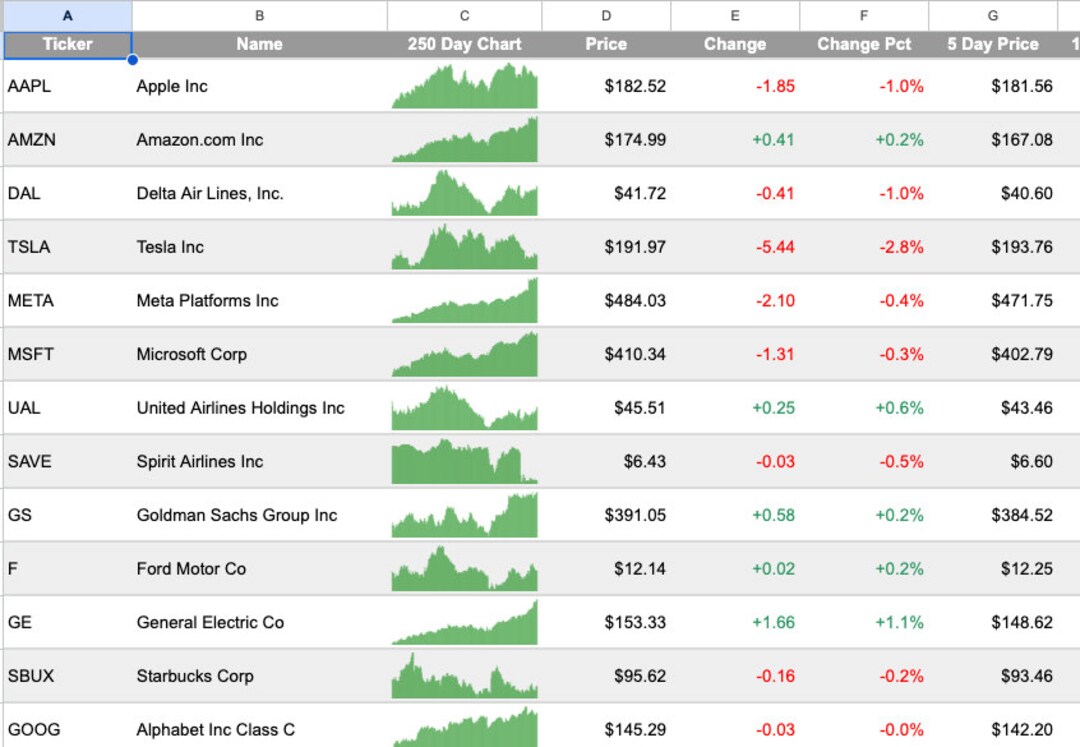Click the Ticker header cell
Image resolution: width=1080 pixels, height=747 pixels.
tap(67, 44)
